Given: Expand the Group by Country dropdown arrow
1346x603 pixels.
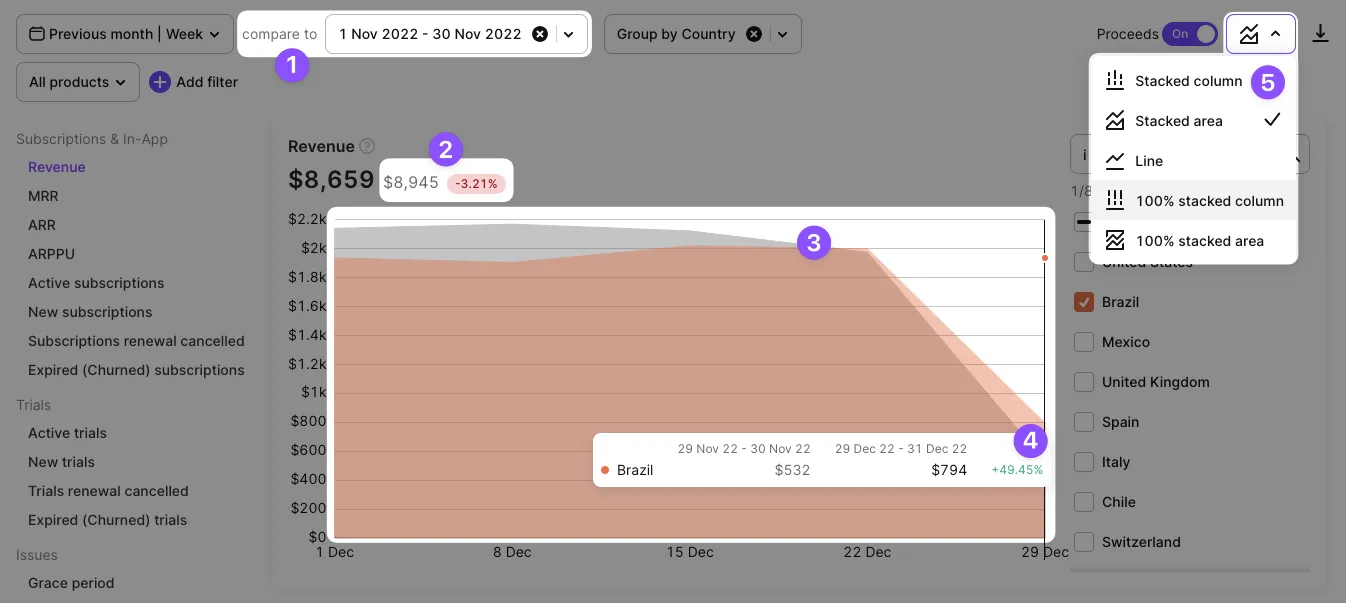Looking at the screenshot, I should (x=782, y=34).
